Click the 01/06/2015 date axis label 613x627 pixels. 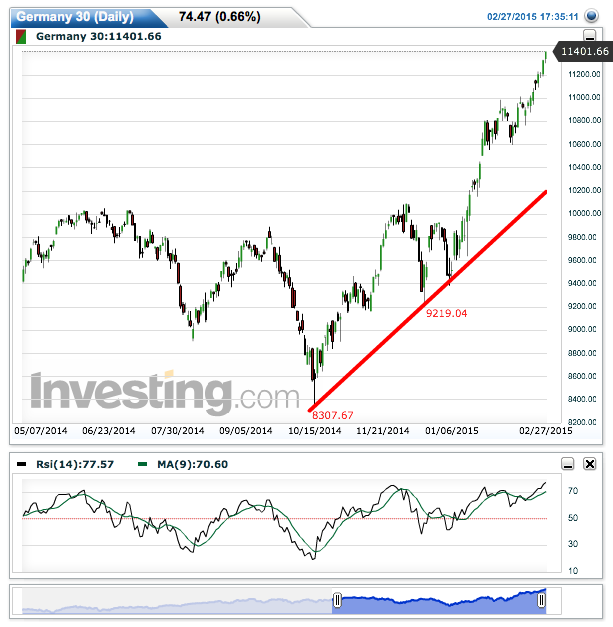tap(452, 431)
